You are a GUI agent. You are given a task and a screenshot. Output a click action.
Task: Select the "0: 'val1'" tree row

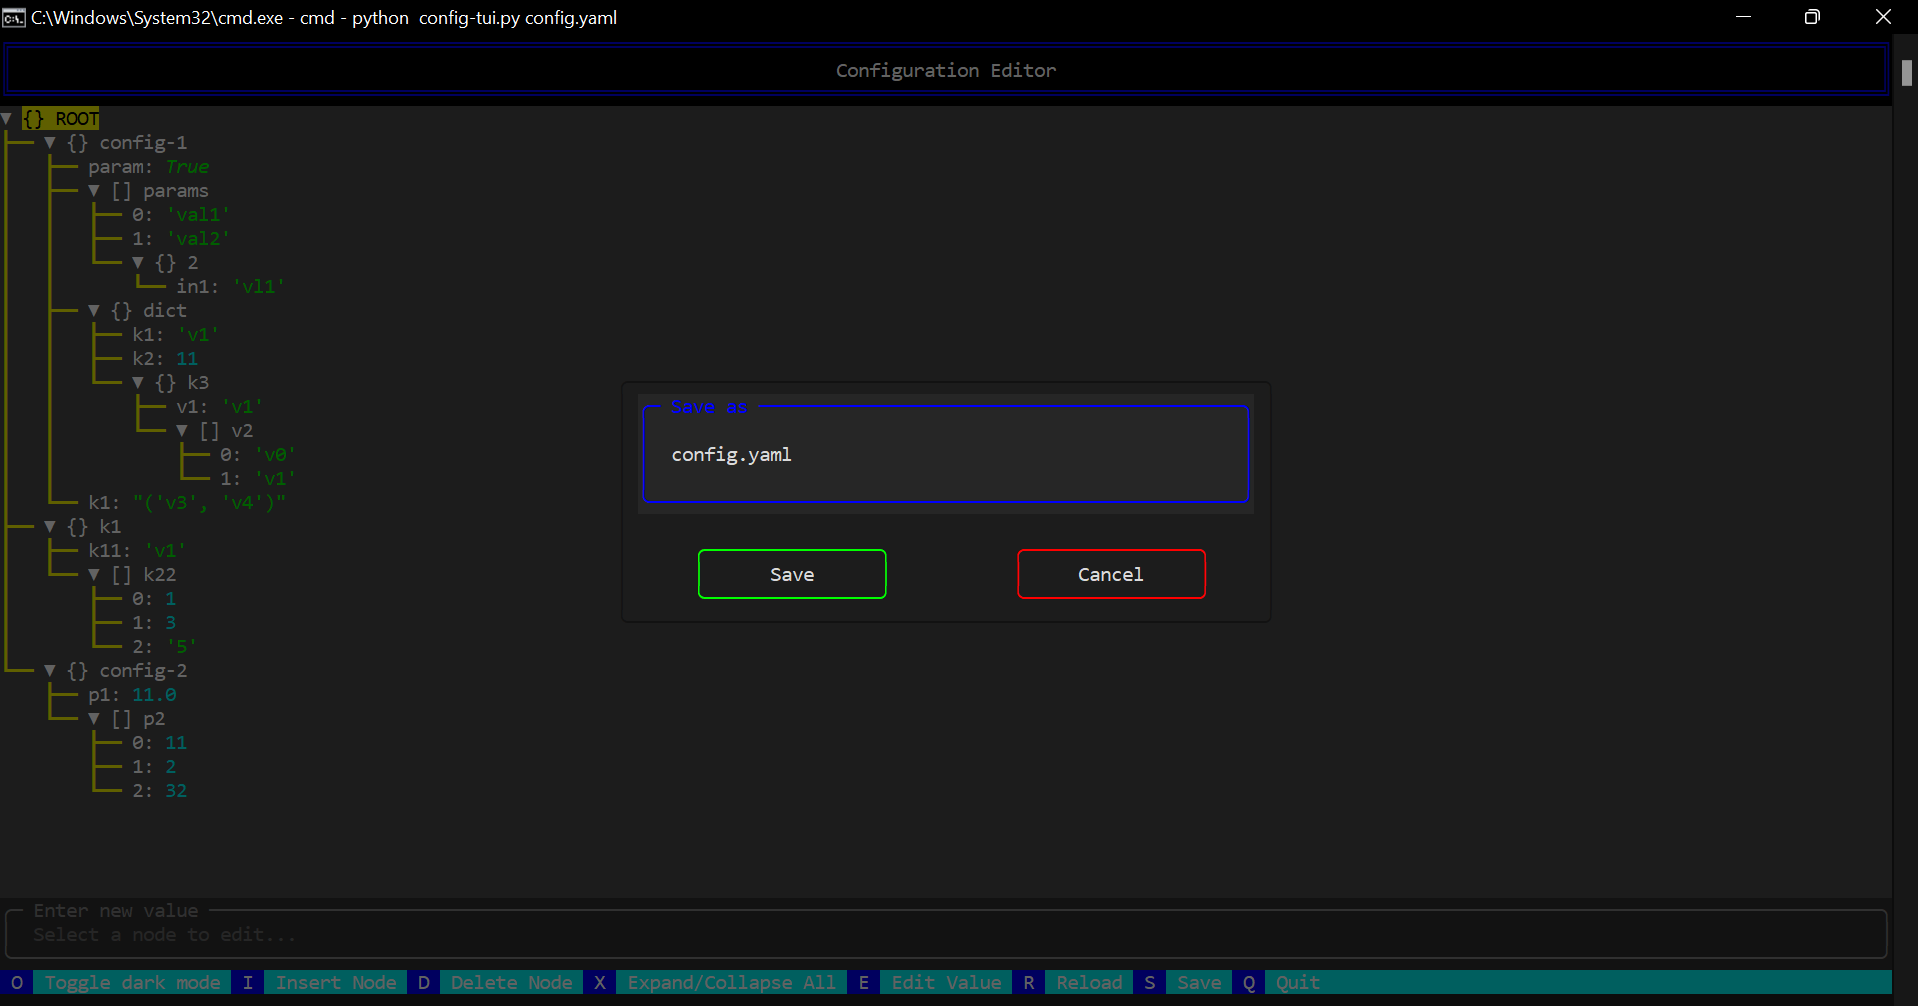pos(181,215)
